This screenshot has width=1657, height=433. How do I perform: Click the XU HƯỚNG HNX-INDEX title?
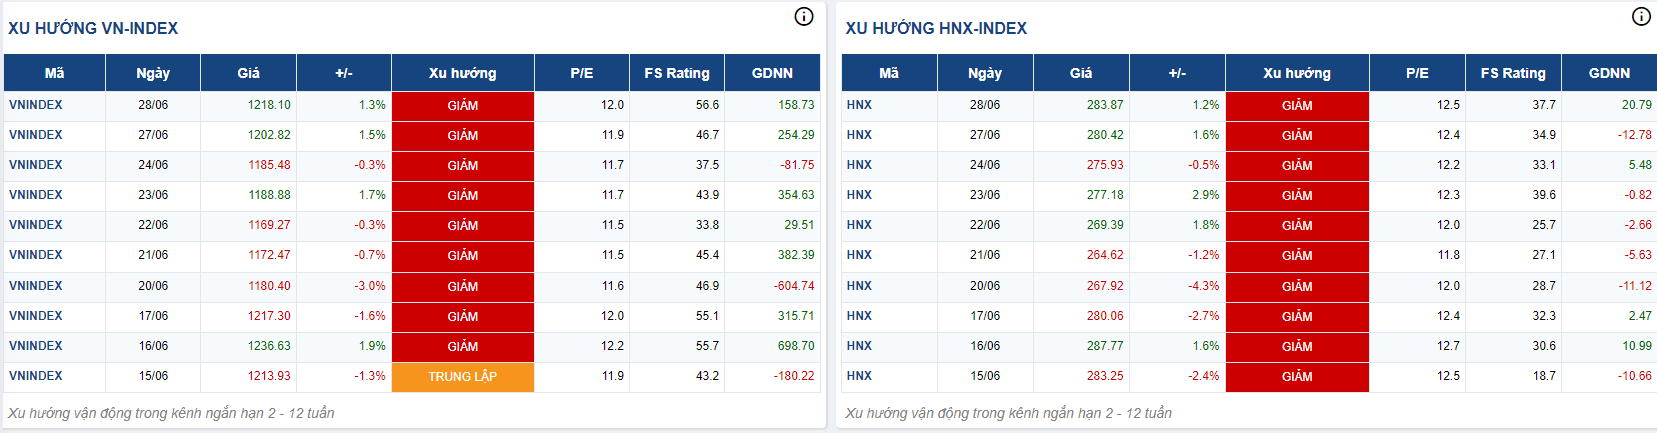(x=936, y=28)
